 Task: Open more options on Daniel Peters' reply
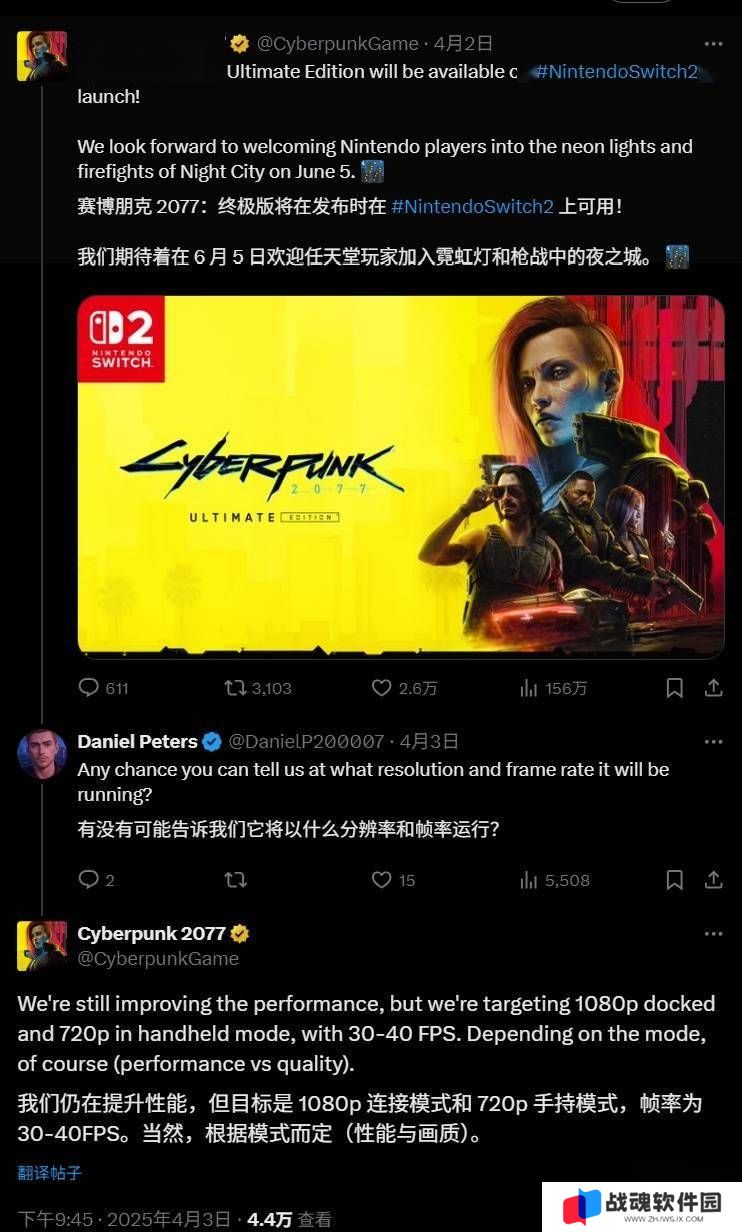click(713, 742)
